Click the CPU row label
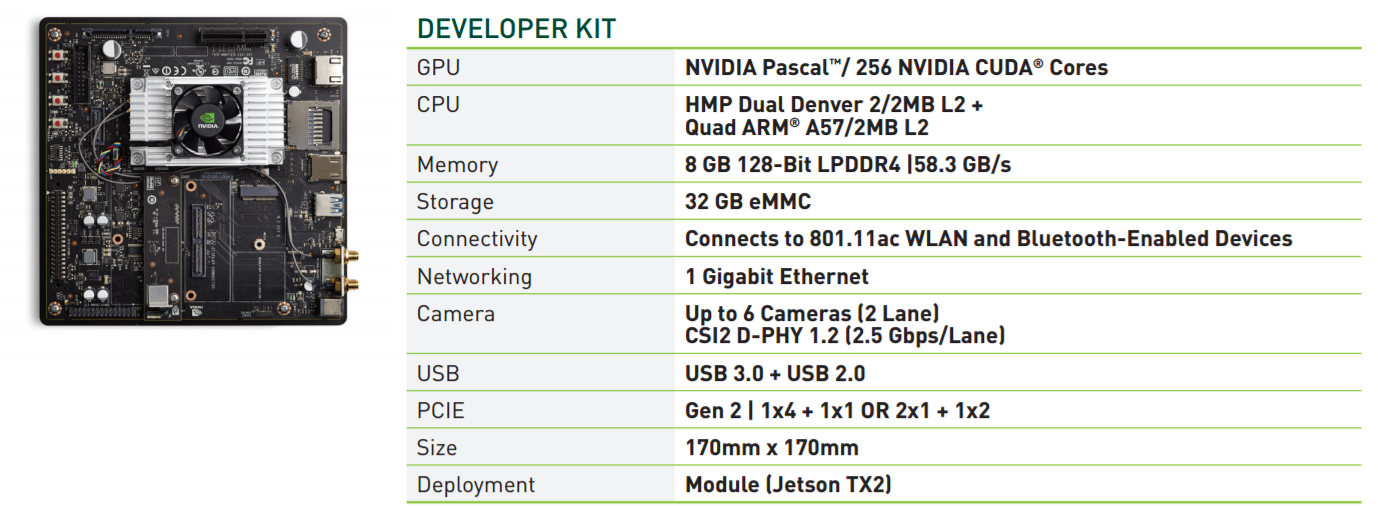The width and height of the screenshot is (1378, 528). point(439,105)
